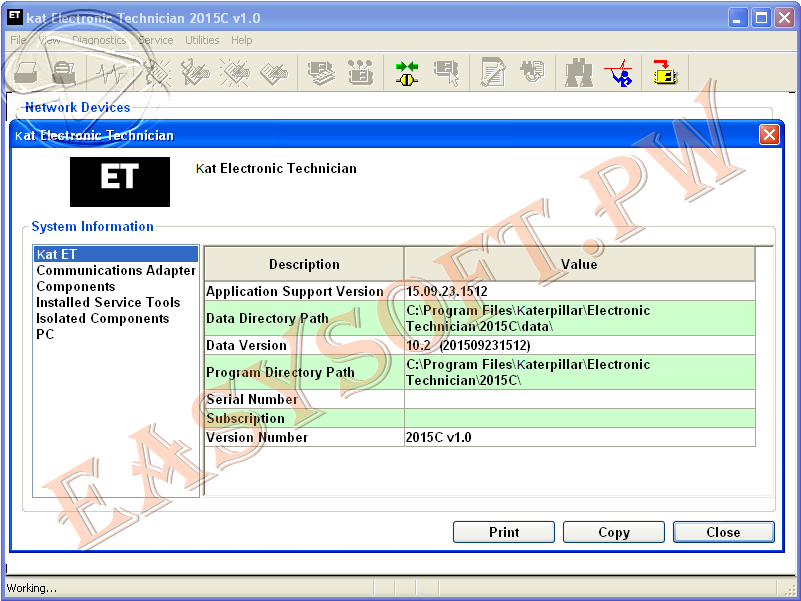Click the Subscription row label
This screenshot has height=601, width=801.
point(245,418)
